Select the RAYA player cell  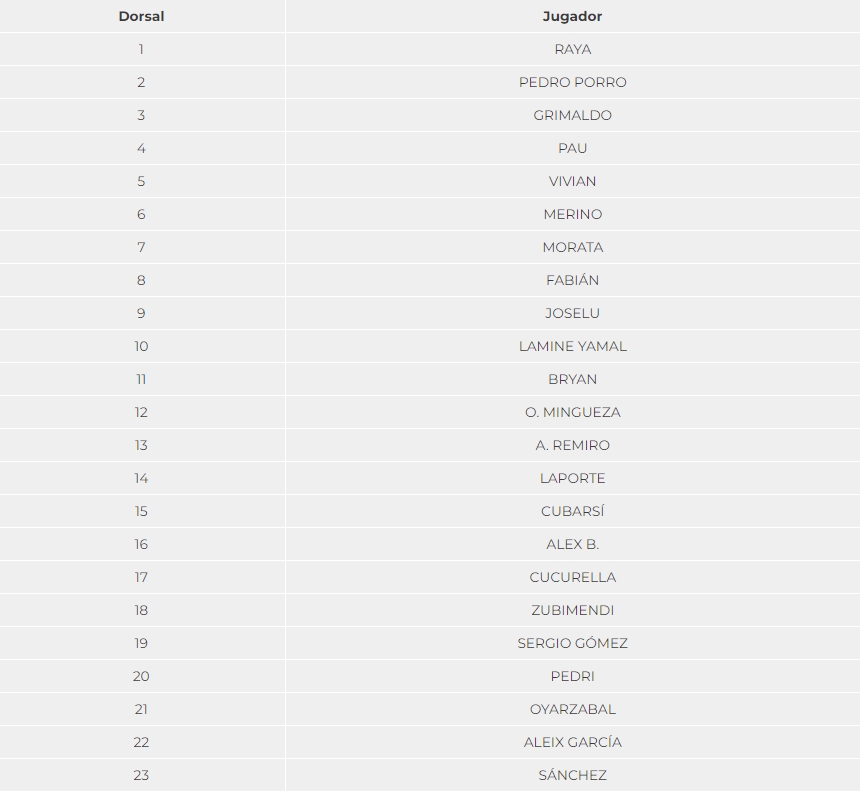(573, 49)
